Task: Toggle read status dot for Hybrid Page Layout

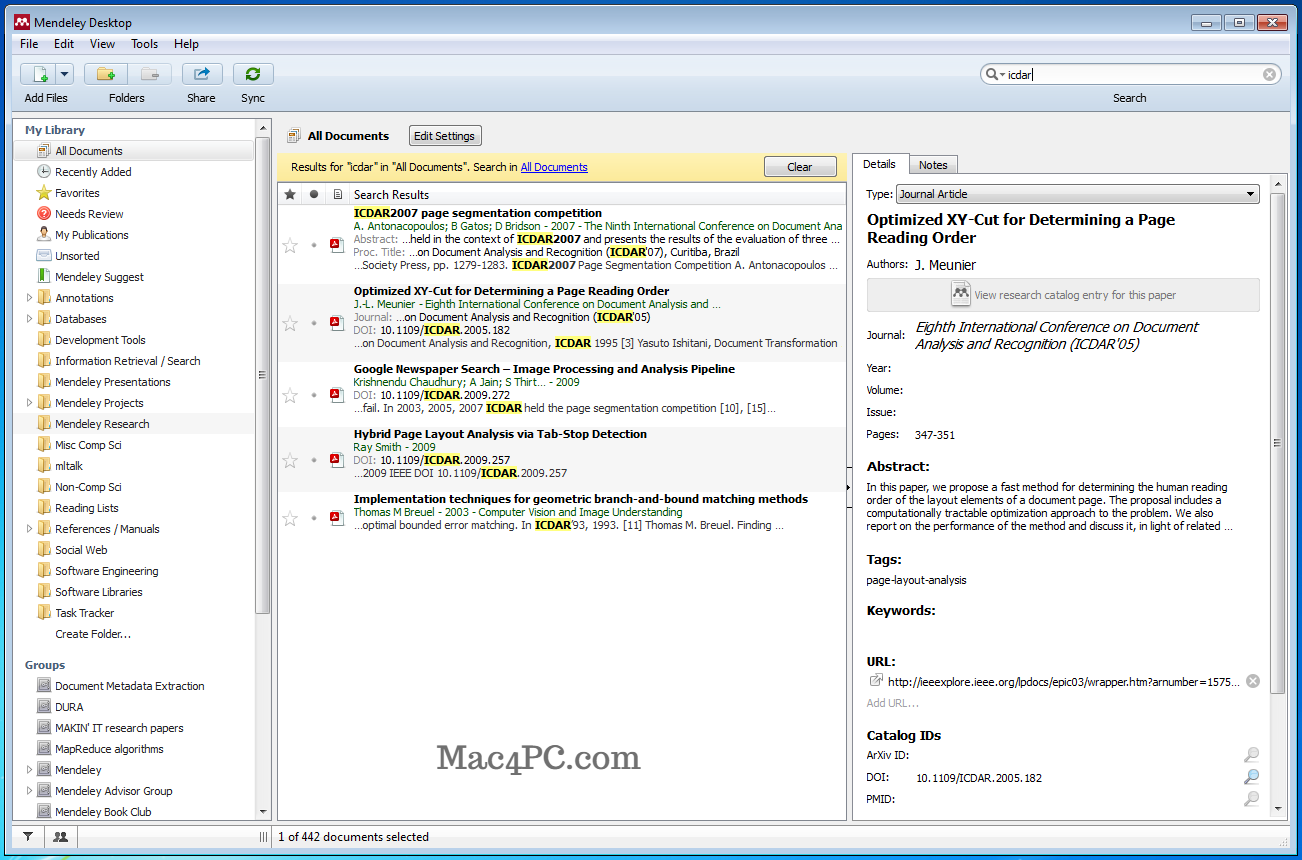Action: [314, 460]
